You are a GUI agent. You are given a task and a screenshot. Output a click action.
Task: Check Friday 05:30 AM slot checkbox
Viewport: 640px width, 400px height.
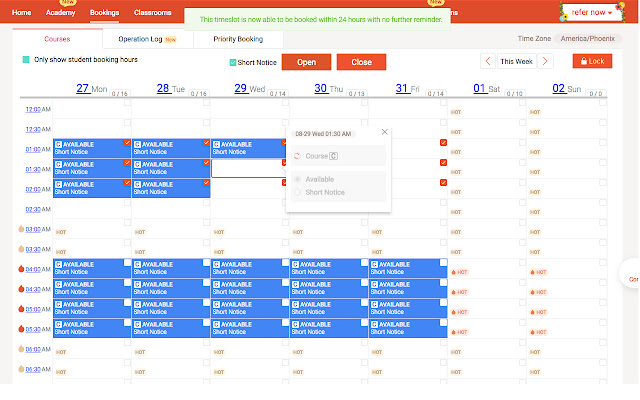click(x=443, y=322)
